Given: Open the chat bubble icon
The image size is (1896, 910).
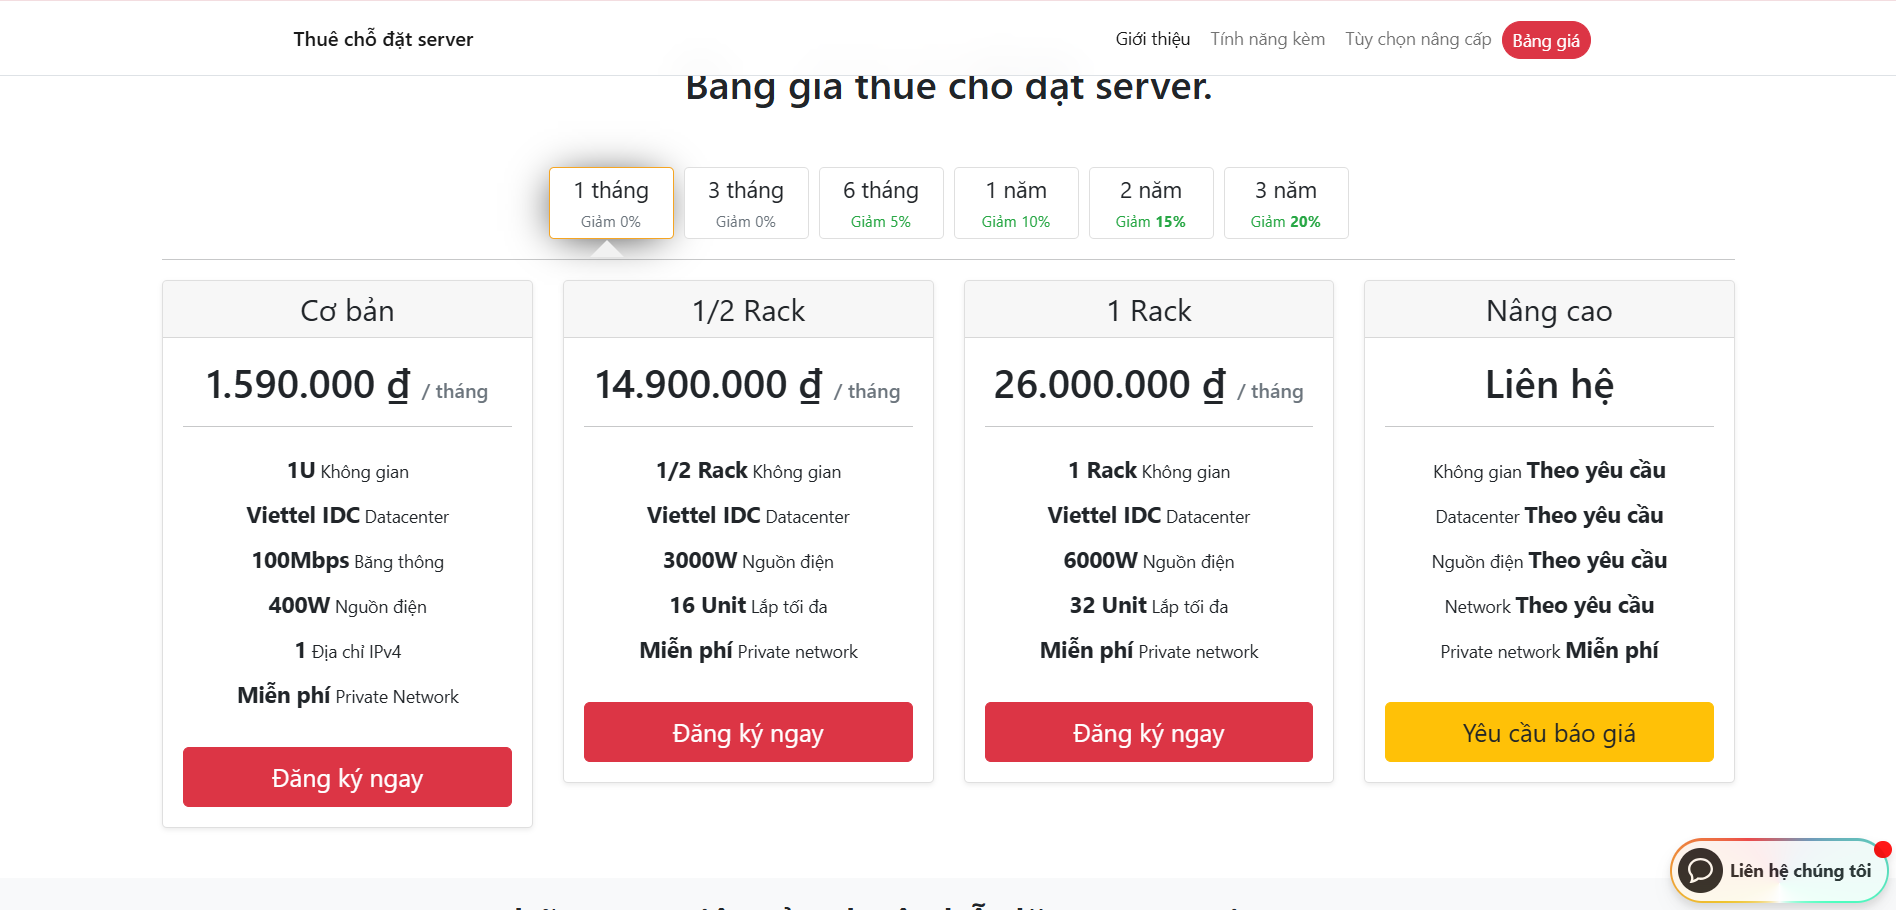Looking at the screenshot, I should (1700, 871).
